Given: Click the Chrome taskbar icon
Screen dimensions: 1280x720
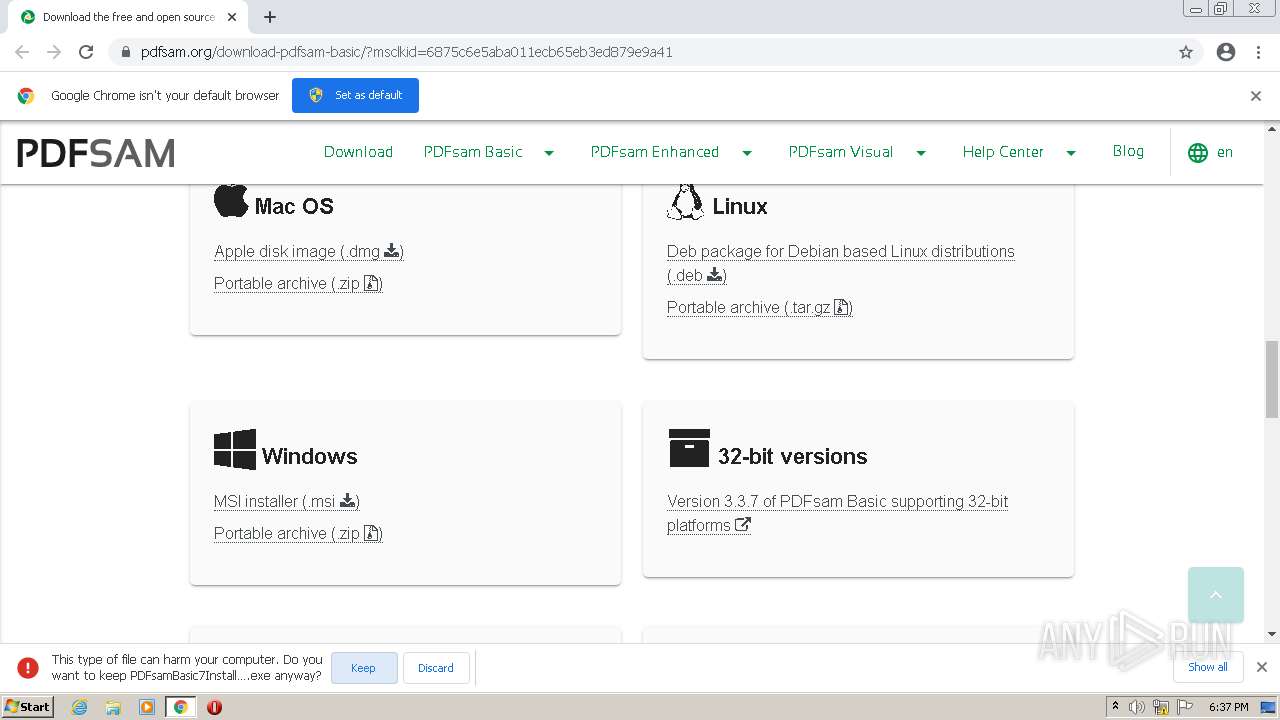Looking at the screenshot, I should point(181,707).
